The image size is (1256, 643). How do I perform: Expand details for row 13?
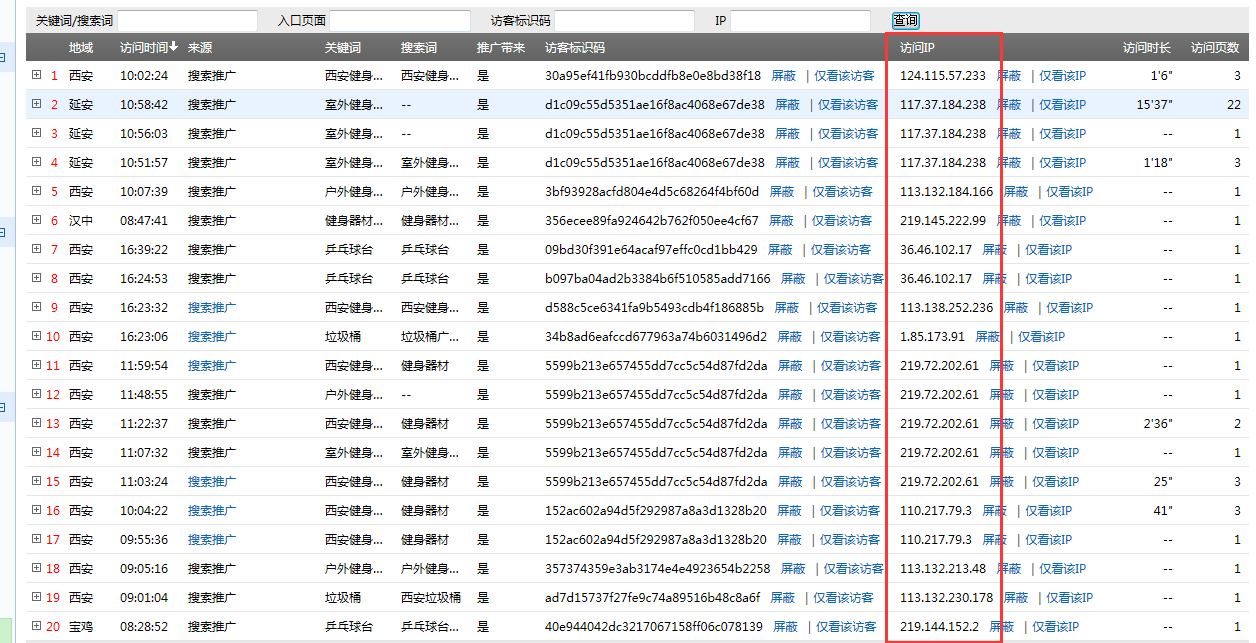point(37,423)
